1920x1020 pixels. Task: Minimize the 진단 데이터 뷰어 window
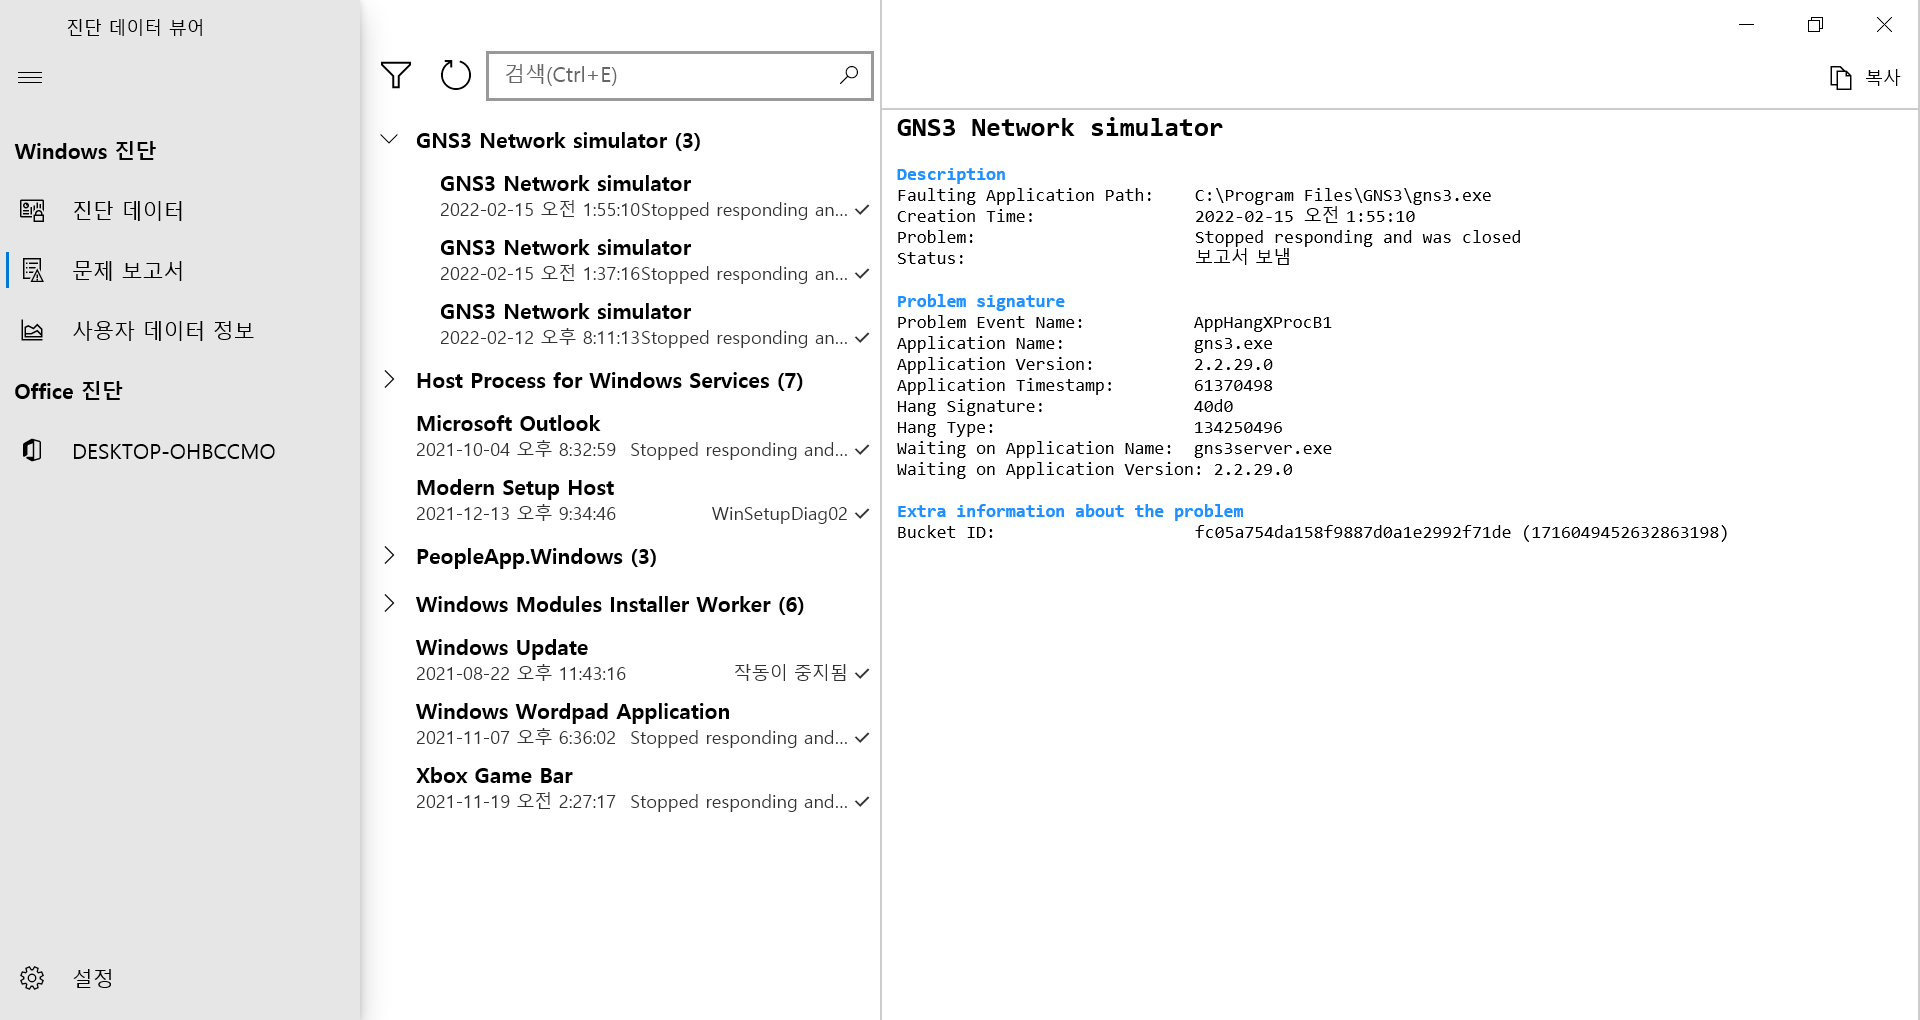[x=1747, y=25]
